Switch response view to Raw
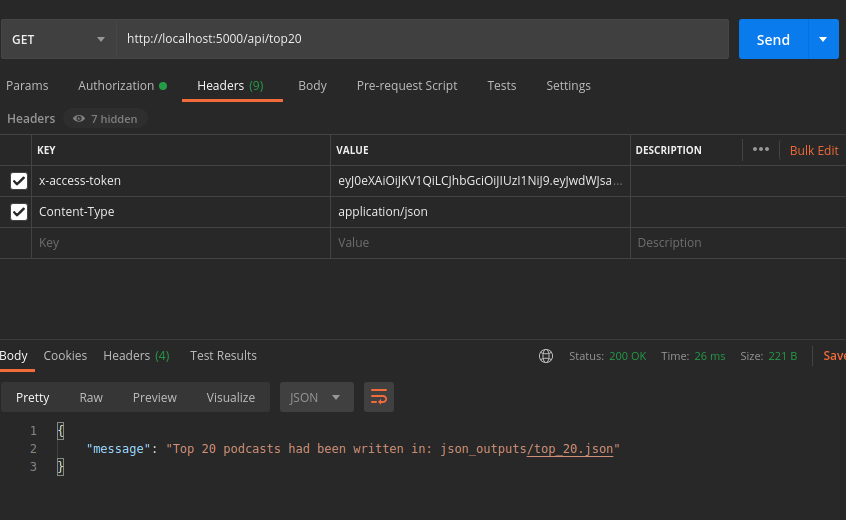 point(91,397)
